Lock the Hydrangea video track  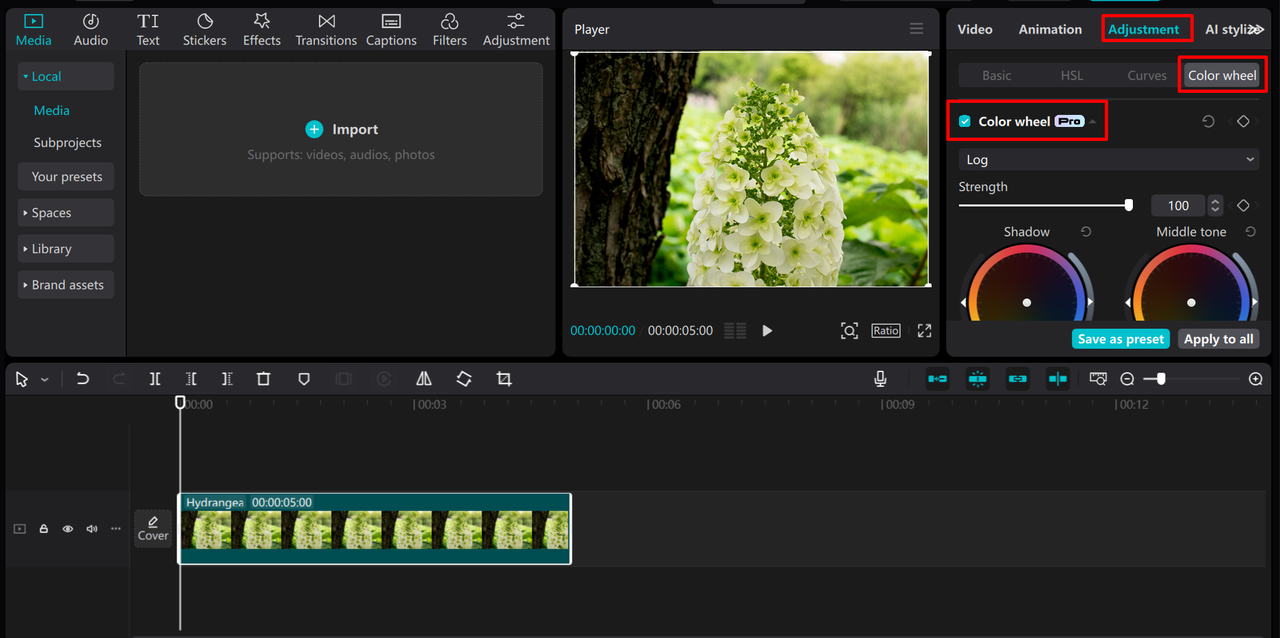pyautogui.click(x=44, y=529)
